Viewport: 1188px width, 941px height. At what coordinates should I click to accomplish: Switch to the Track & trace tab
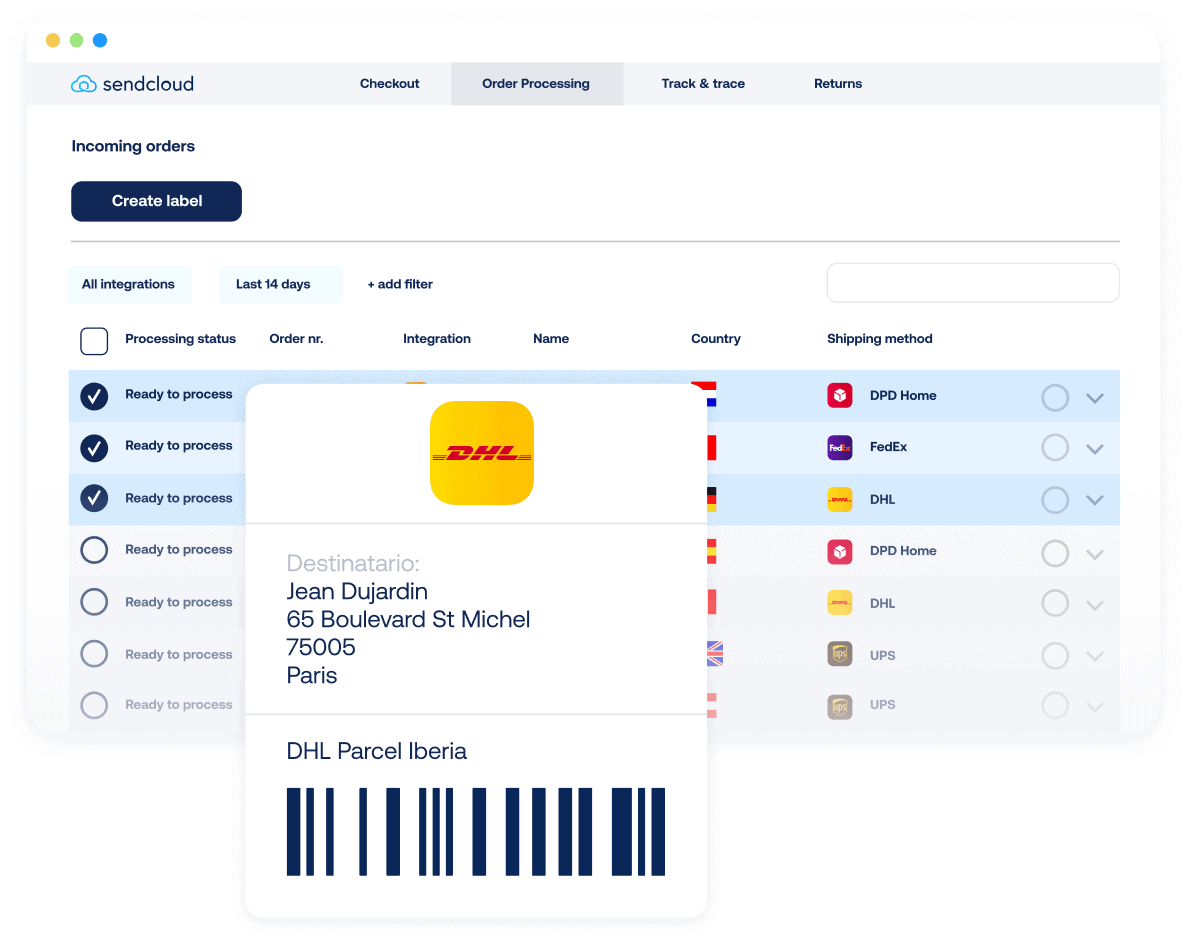[x=703, y=84]
